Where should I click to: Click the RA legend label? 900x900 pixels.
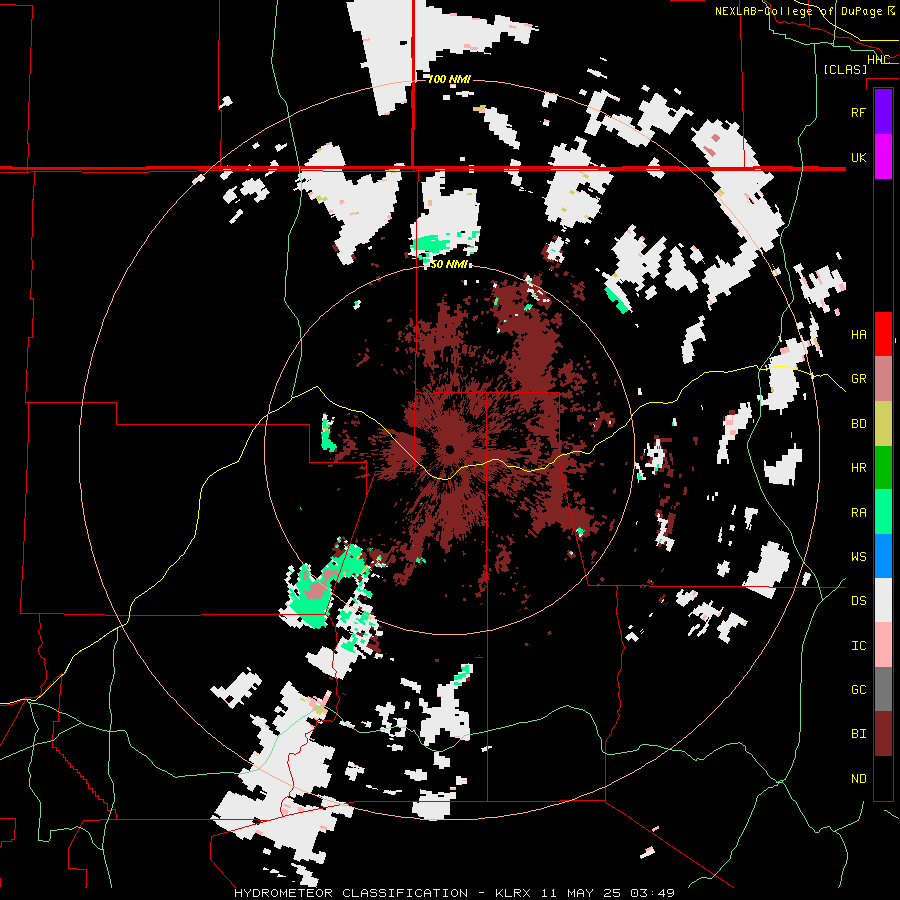[x=858, y=513]
